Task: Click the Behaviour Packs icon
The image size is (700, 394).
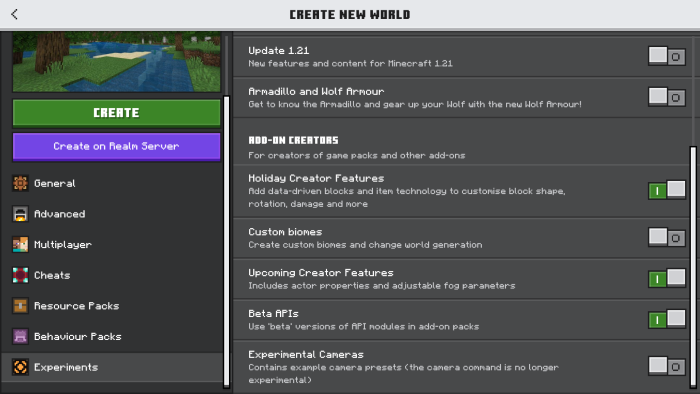Action: [20, 336]
